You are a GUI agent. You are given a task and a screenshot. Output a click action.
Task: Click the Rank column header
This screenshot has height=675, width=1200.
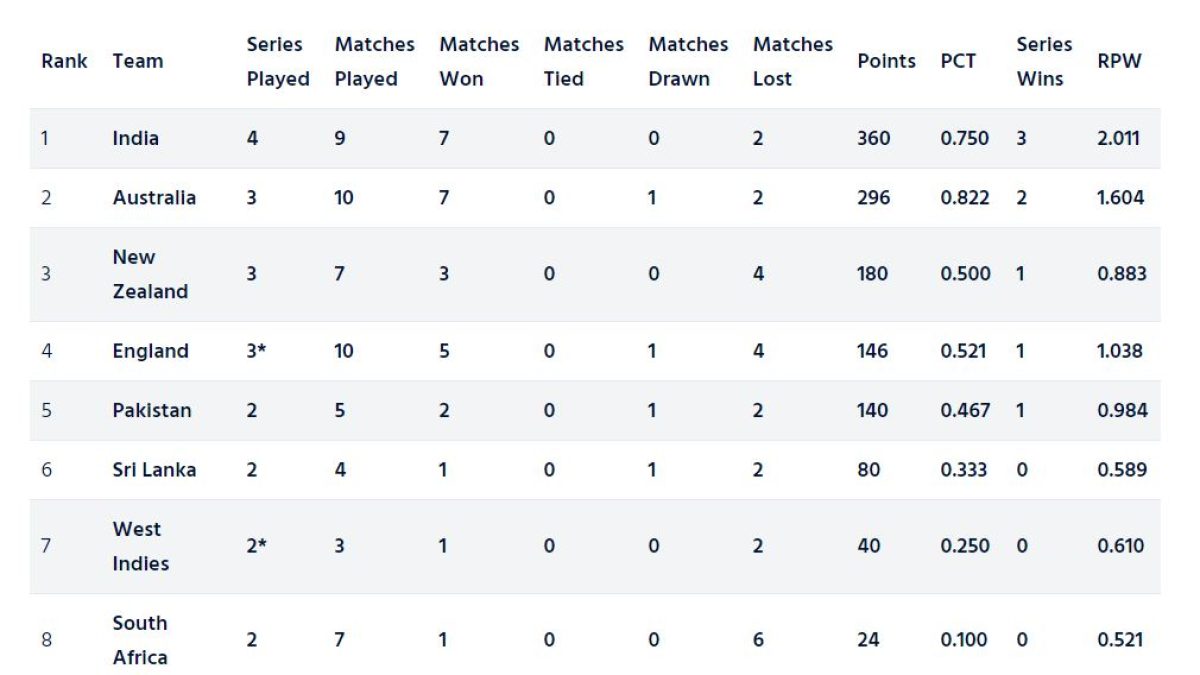click(64, 61)
